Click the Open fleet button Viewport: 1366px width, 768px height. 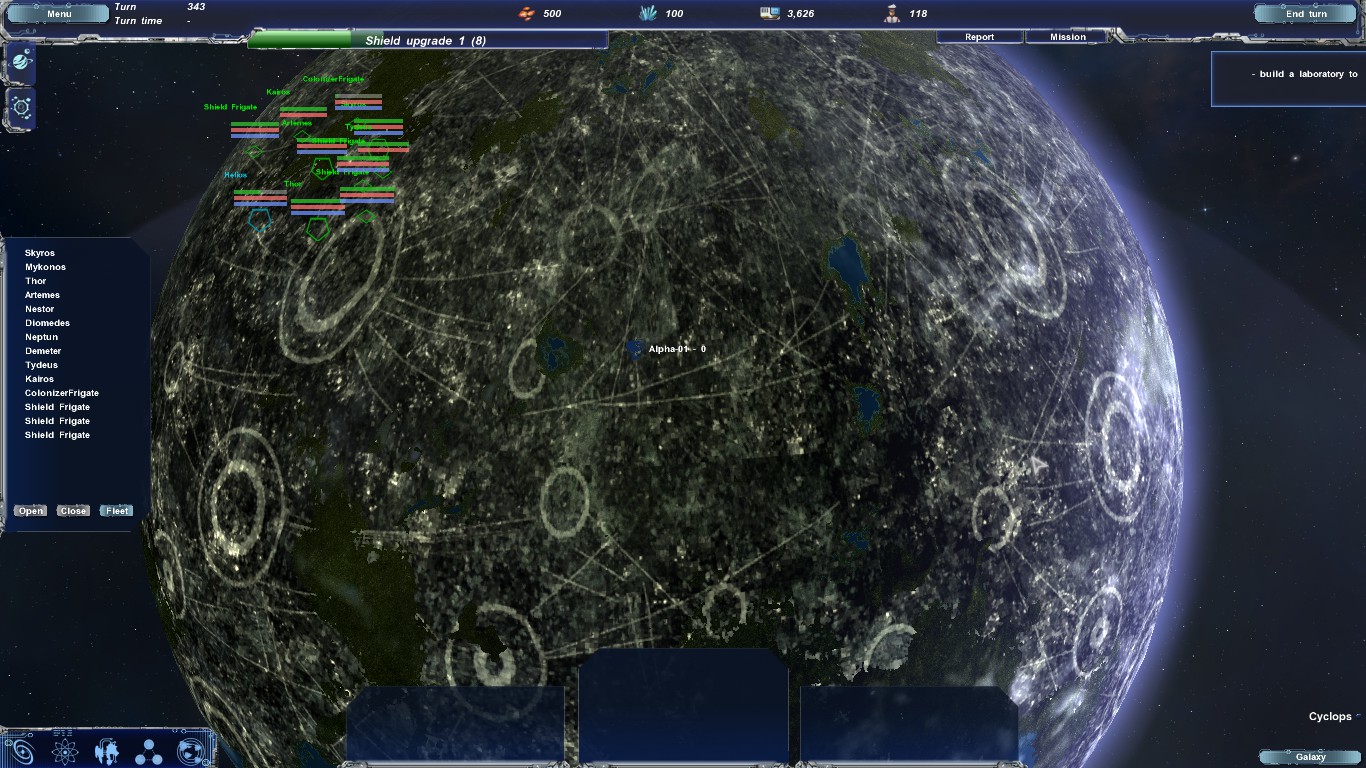[31, 511]
